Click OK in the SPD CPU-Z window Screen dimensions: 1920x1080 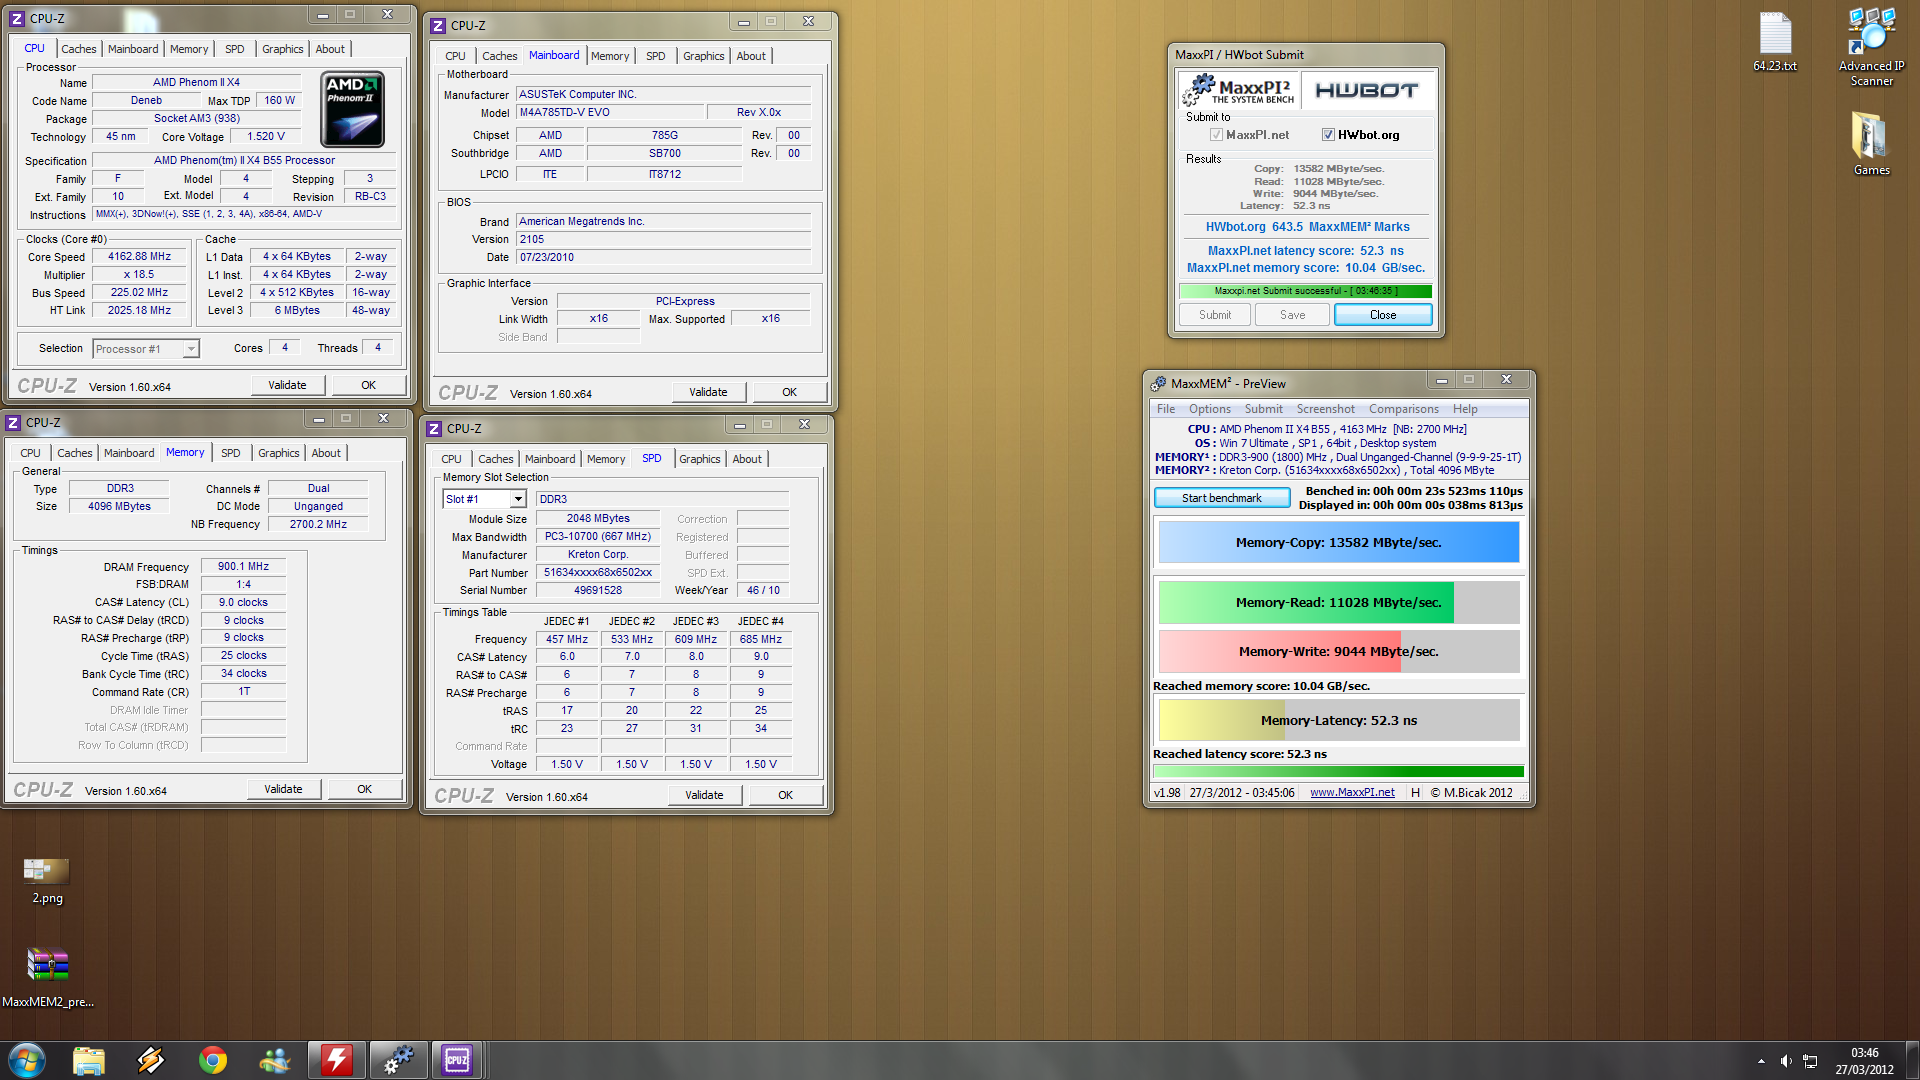(785, 795)
